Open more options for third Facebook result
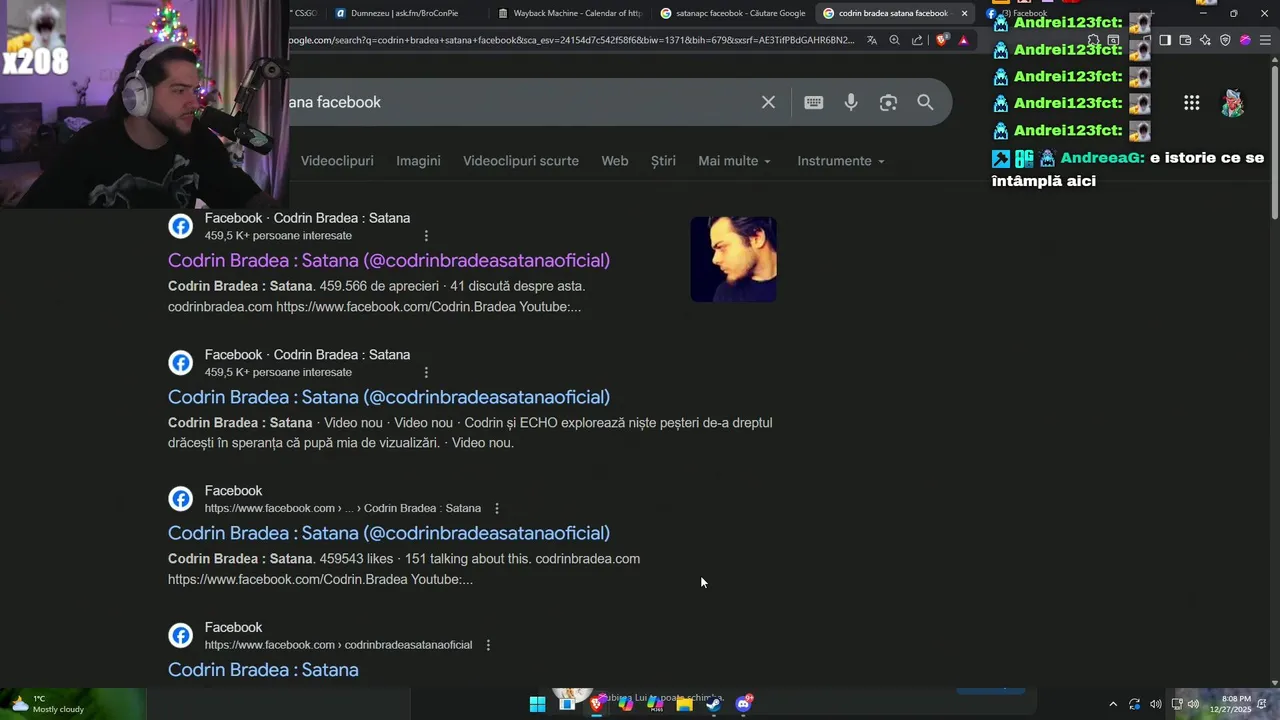The image size is (1280, 720). 497,508
